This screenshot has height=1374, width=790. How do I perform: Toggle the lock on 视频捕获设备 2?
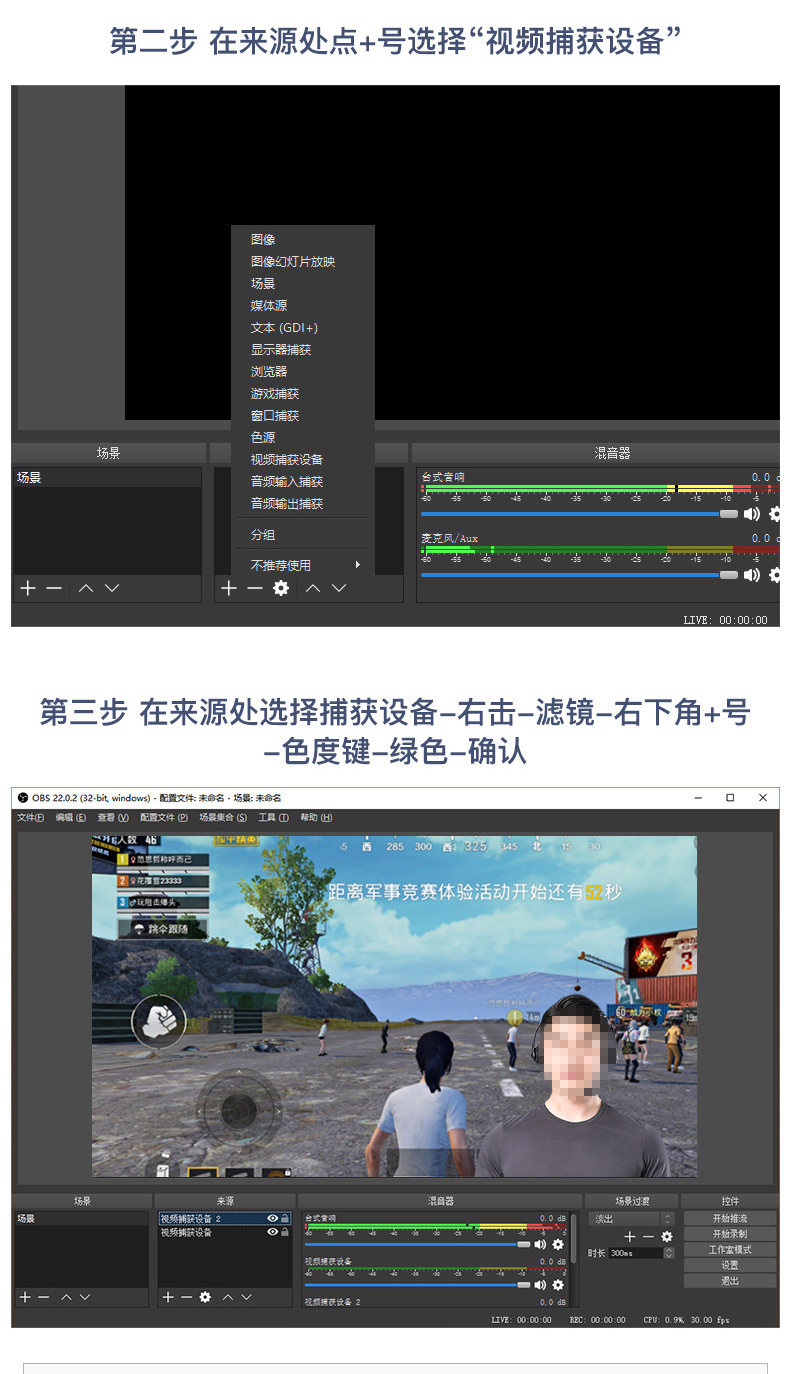click(285, 1218)
